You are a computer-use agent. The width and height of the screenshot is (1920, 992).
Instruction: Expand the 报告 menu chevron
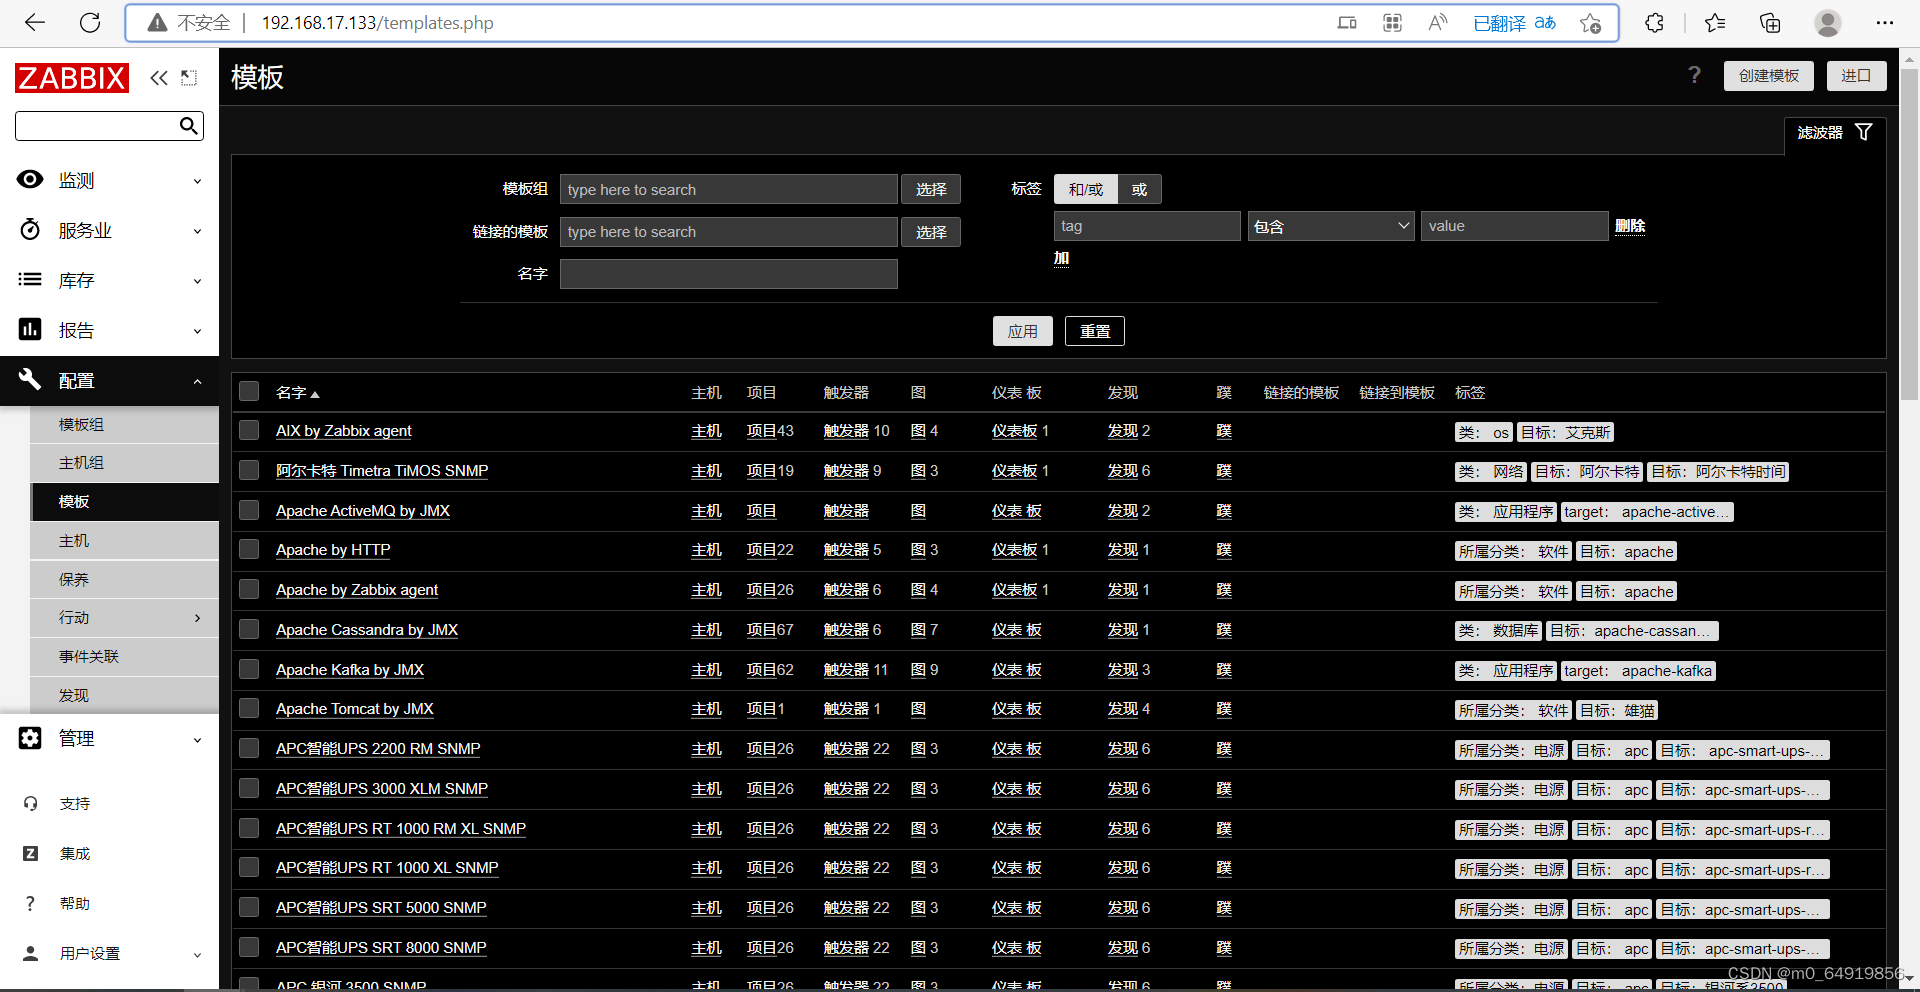click(197, 331)
